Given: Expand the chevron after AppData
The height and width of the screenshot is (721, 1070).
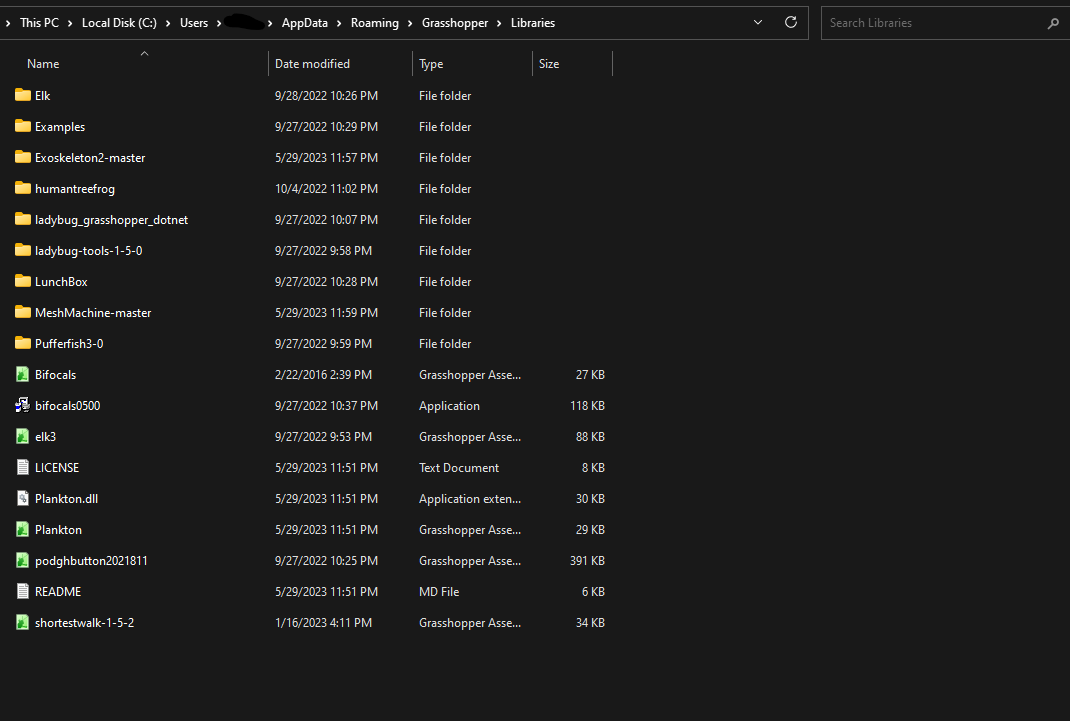Looking at the screenshot, I should point(339,23).
